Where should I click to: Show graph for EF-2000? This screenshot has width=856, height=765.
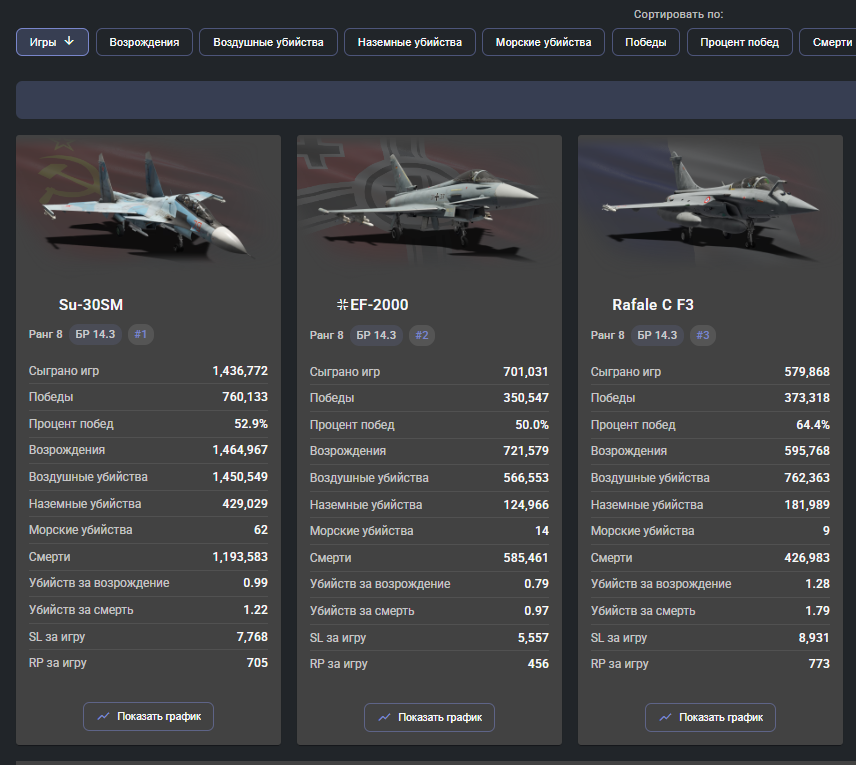[x=429, y=717]
